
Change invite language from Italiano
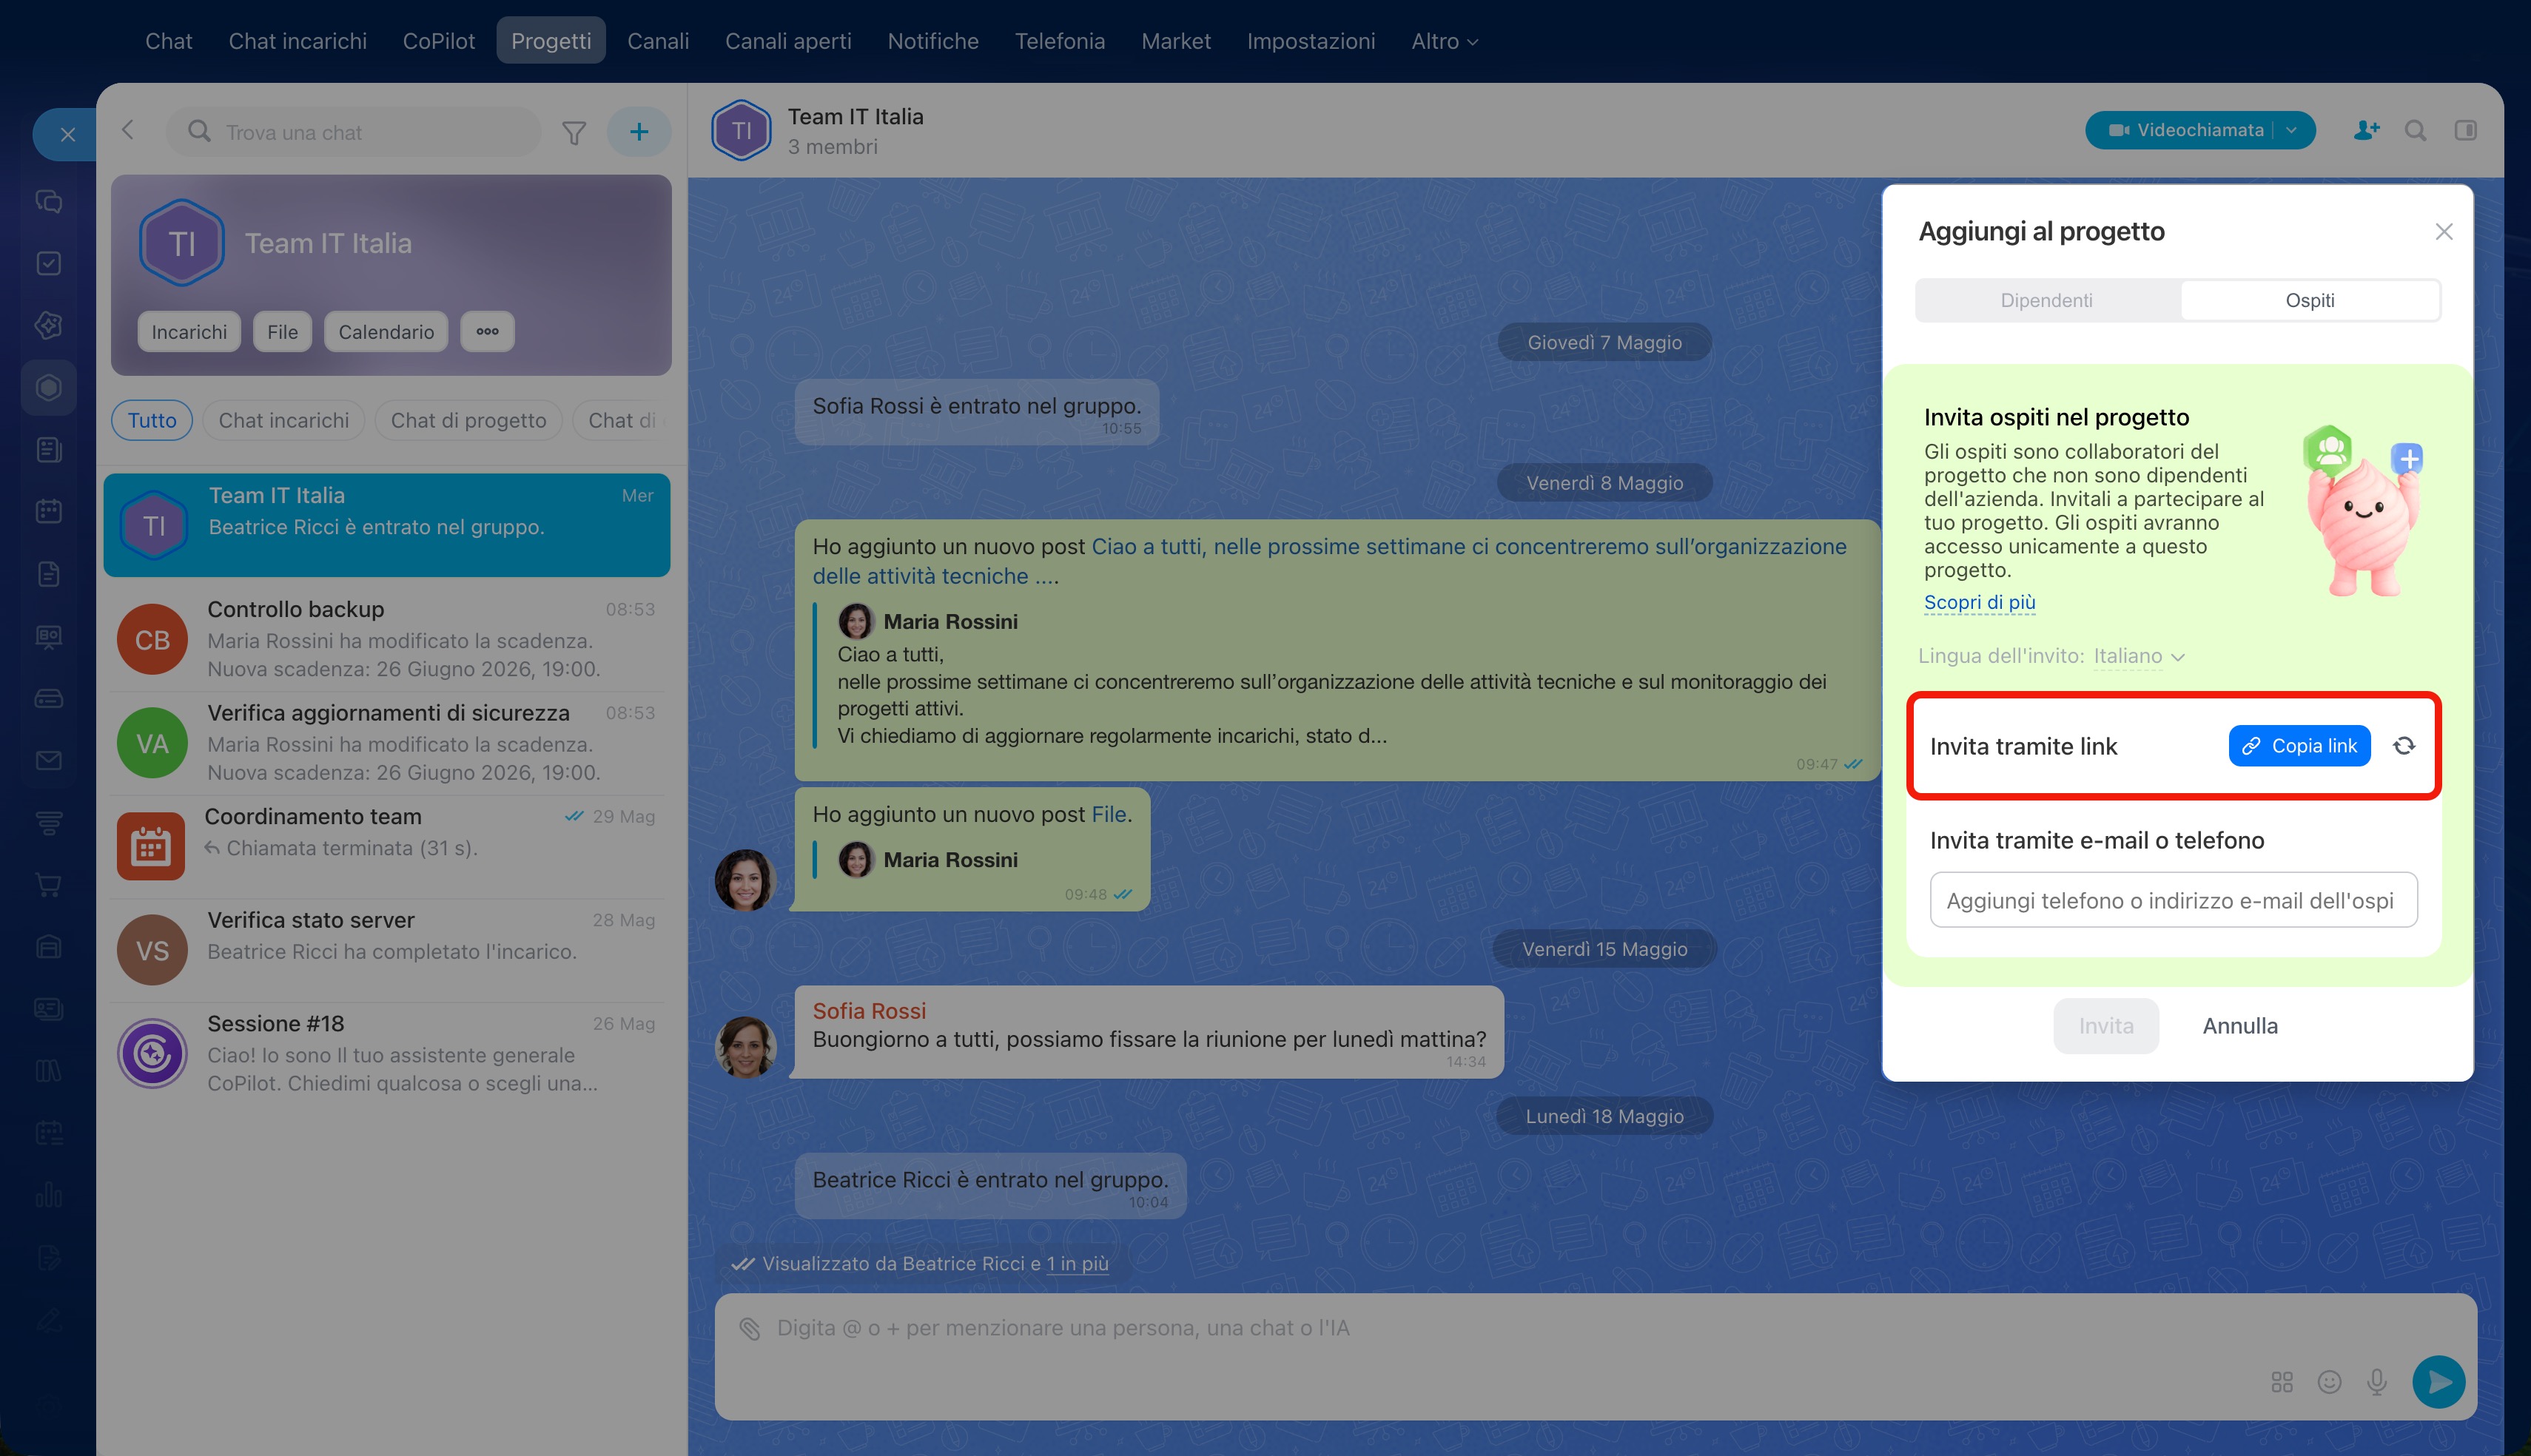point(2139,656)
